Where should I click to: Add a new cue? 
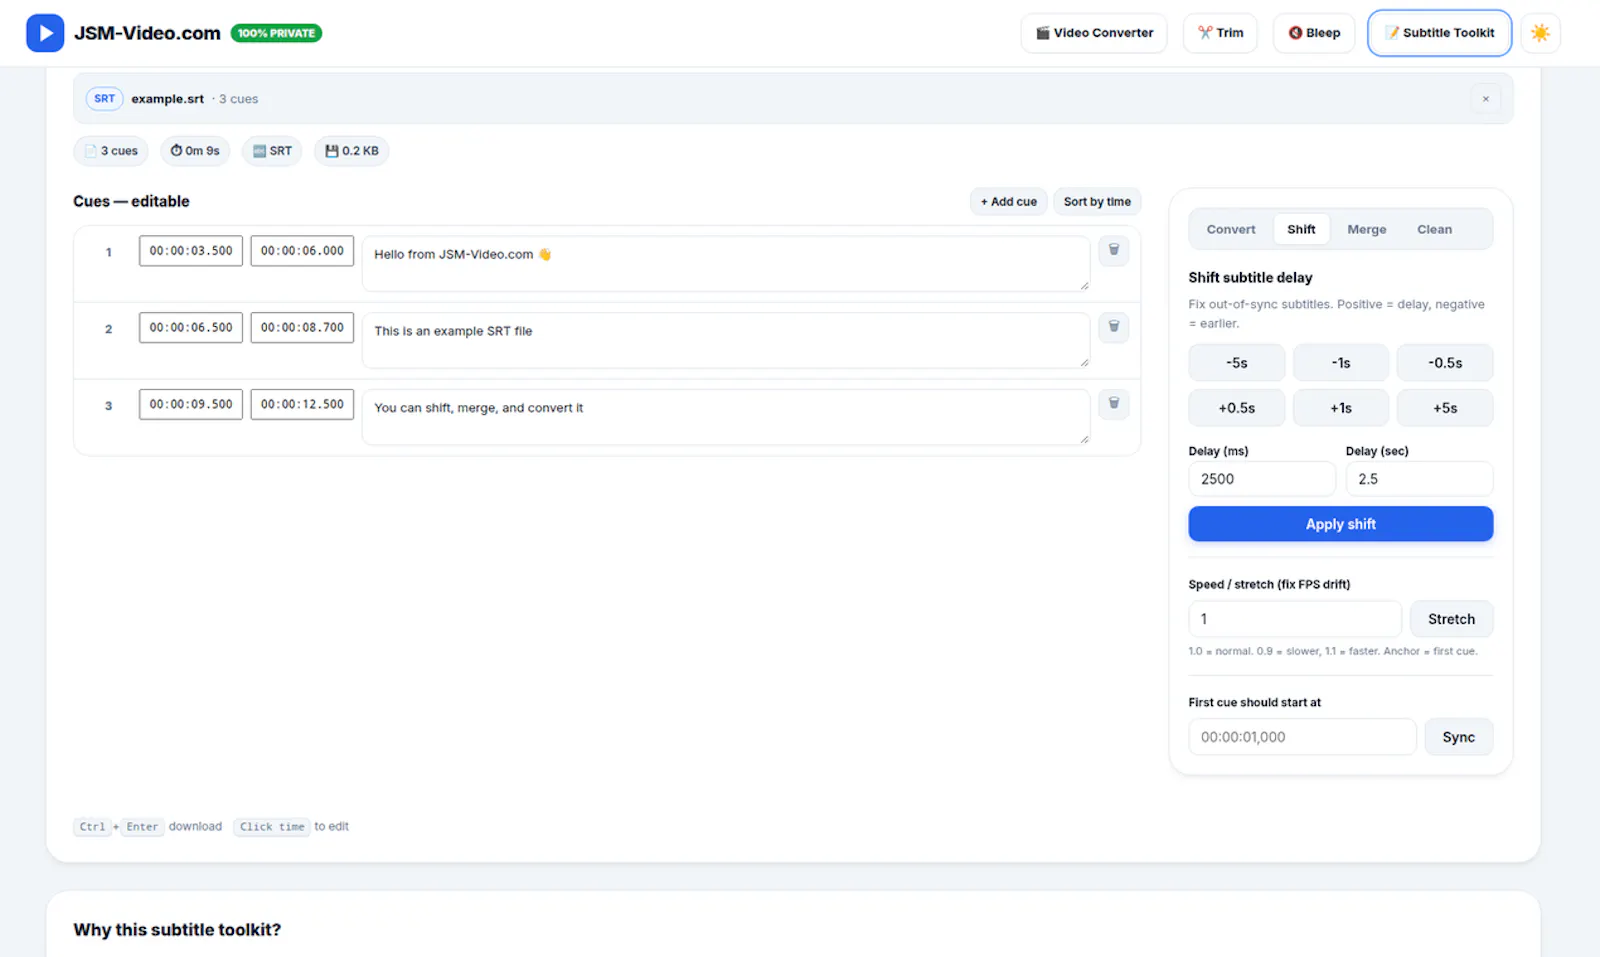1009,201
